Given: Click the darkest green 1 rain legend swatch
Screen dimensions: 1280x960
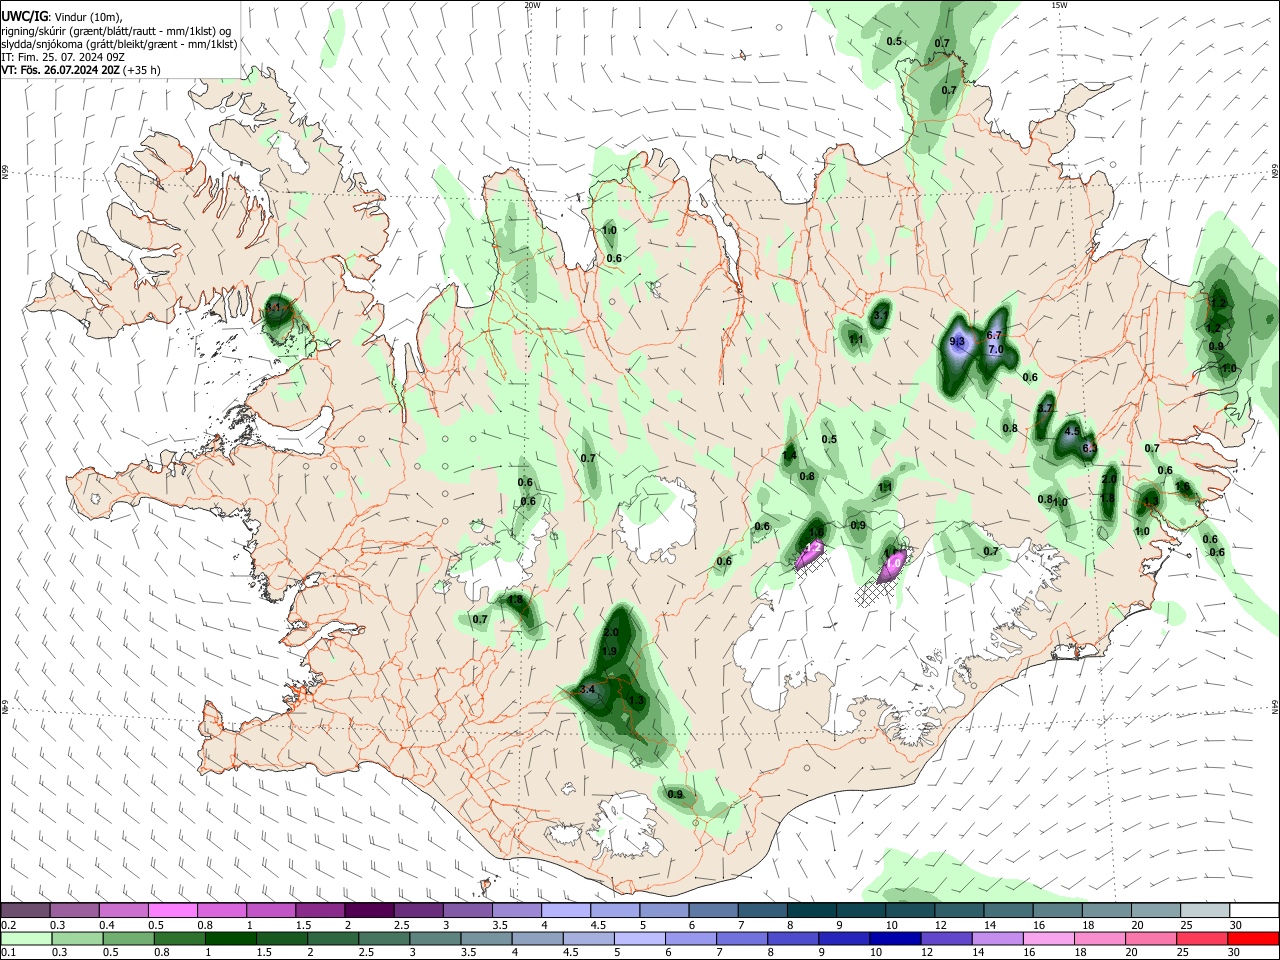Looking at the screenshot, I should (x=229, y=938).
